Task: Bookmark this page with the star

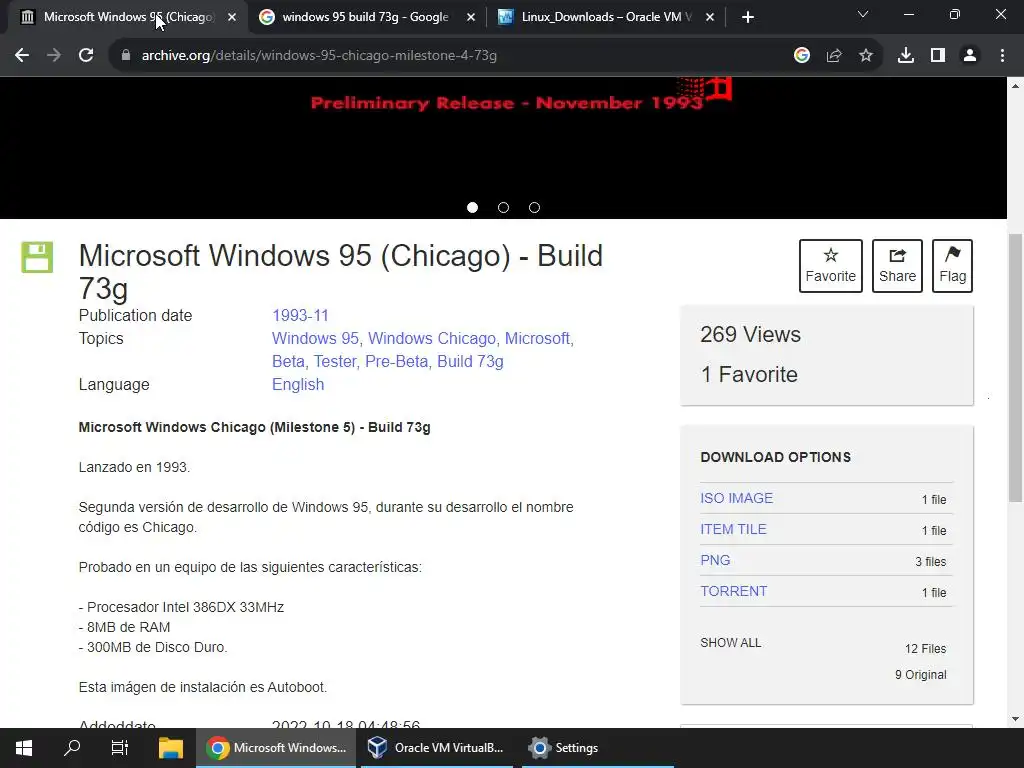Action: click(x=866, y=56)
